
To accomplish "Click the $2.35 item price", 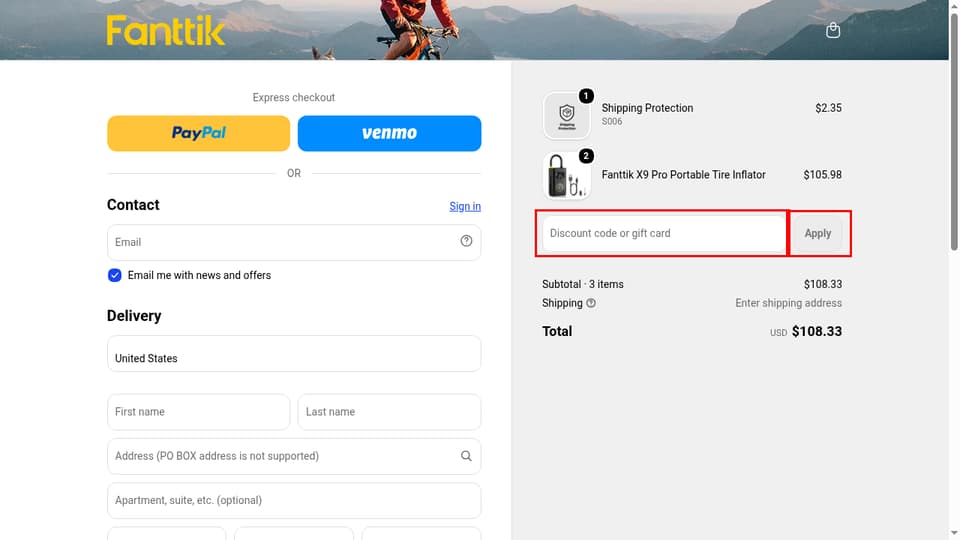I will 828,108.
